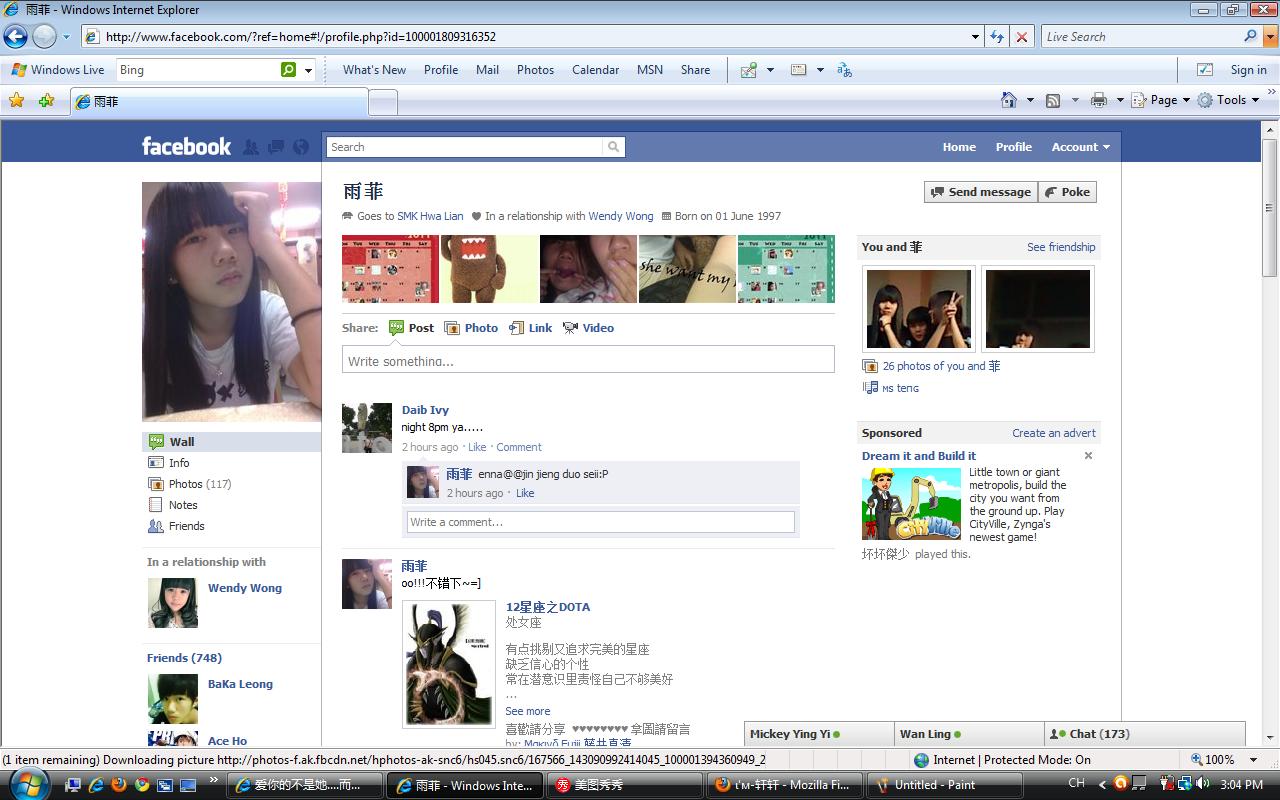Like Daib Ivy's wall post
The width and height of the screenshot is (1280, 800).
click(x=477, y=447)
